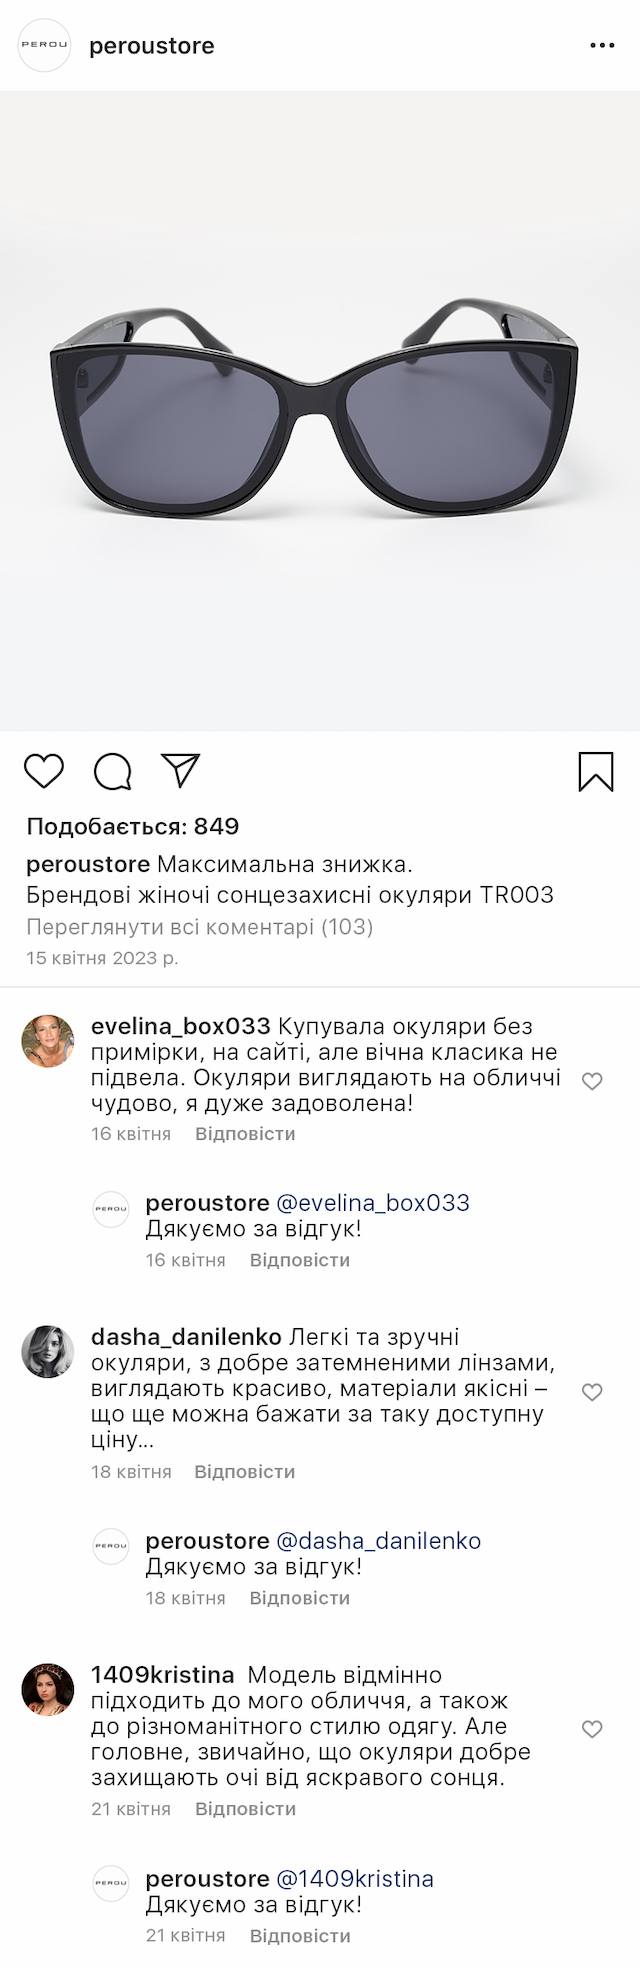640x1968 pixels.
Task: Like the post with the heart icon
Action: (44, 772)
